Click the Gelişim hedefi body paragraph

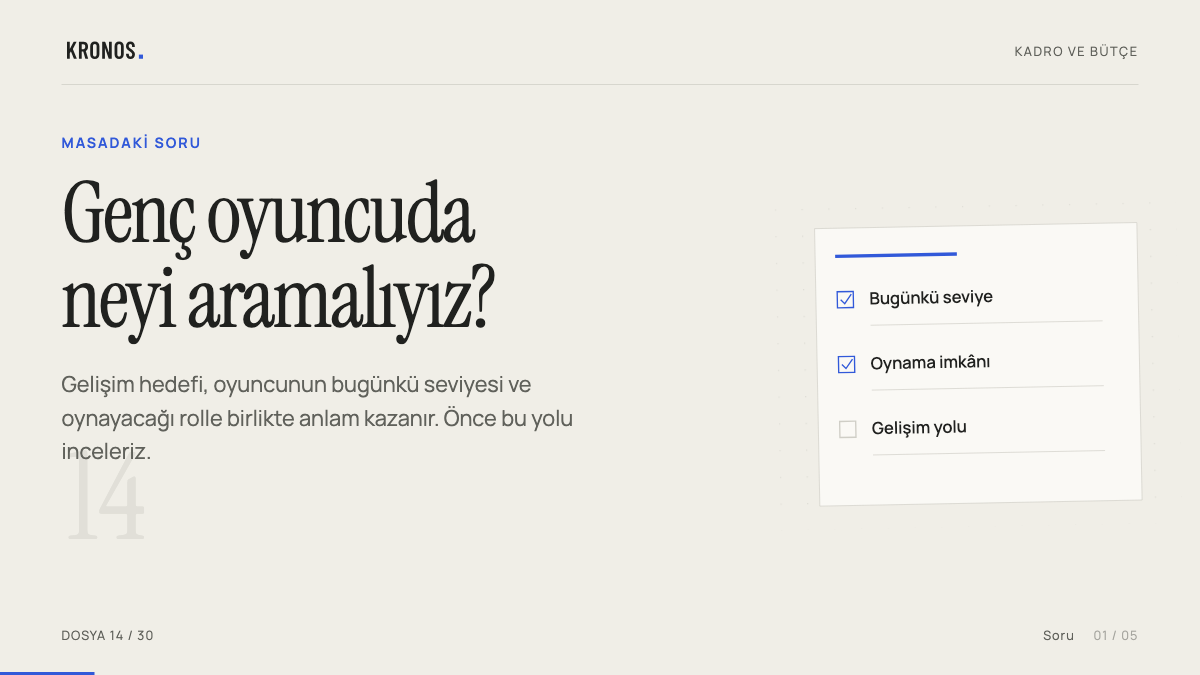[x=317, y=418]
